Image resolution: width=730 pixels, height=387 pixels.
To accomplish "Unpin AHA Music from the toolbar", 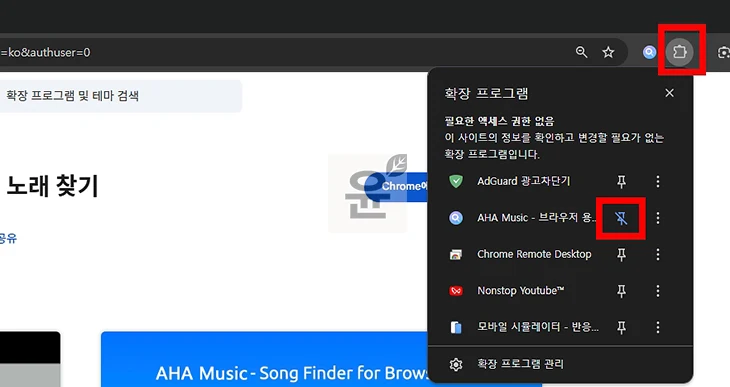I will (622, 218).
